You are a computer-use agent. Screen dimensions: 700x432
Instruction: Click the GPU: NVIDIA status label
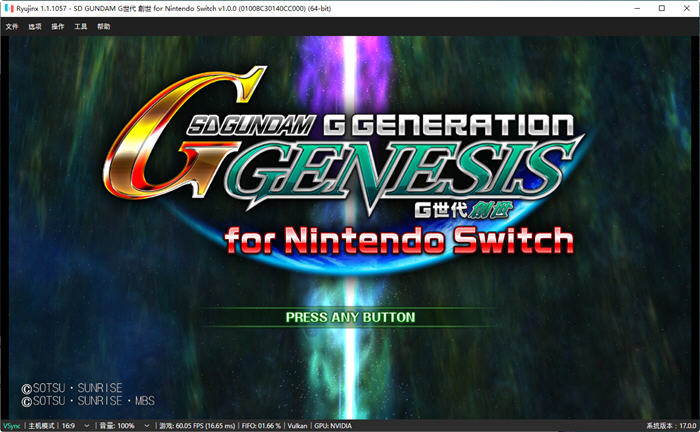click(x=333, y=426)
